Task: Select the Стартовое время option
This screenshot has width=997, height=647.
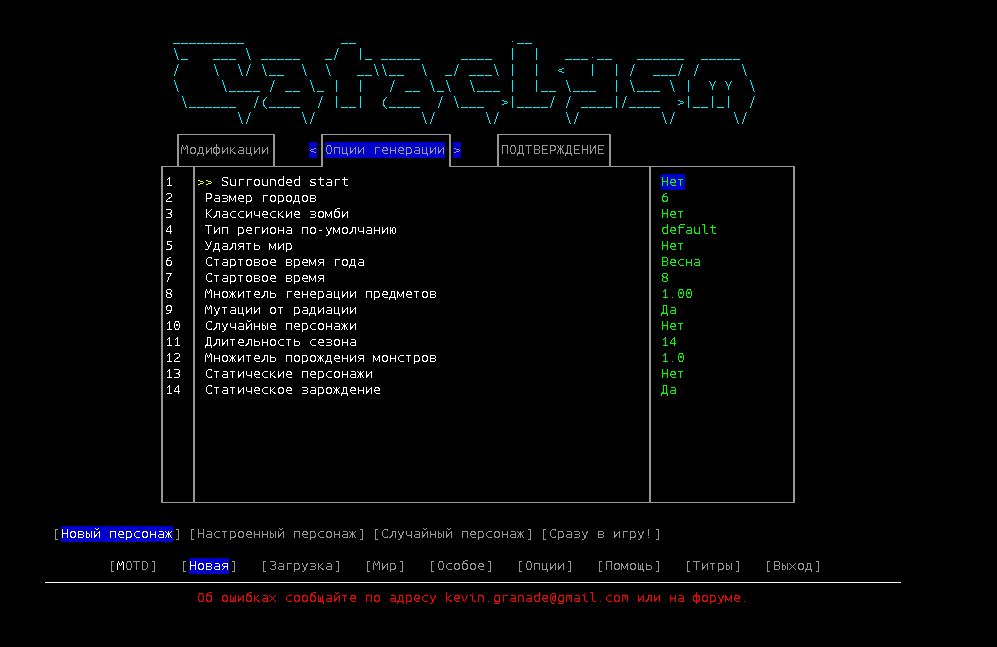Action: [x=265, y=278]
